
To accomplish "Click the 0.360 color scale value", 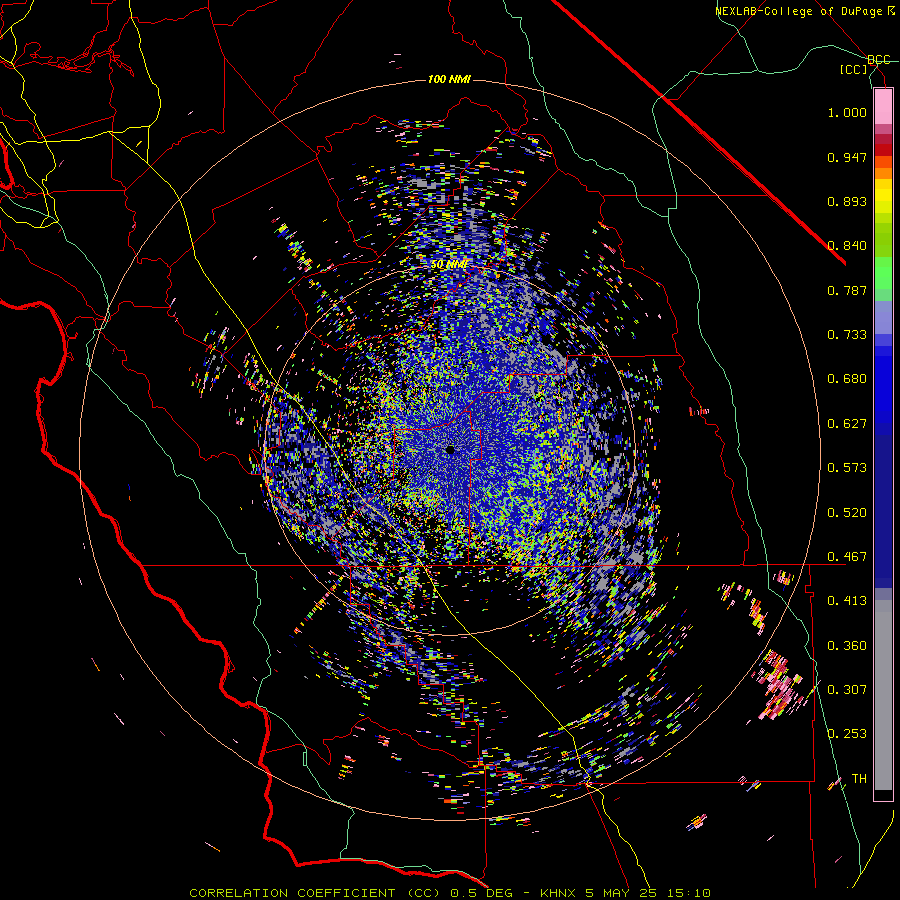I will tap(847, 646).
